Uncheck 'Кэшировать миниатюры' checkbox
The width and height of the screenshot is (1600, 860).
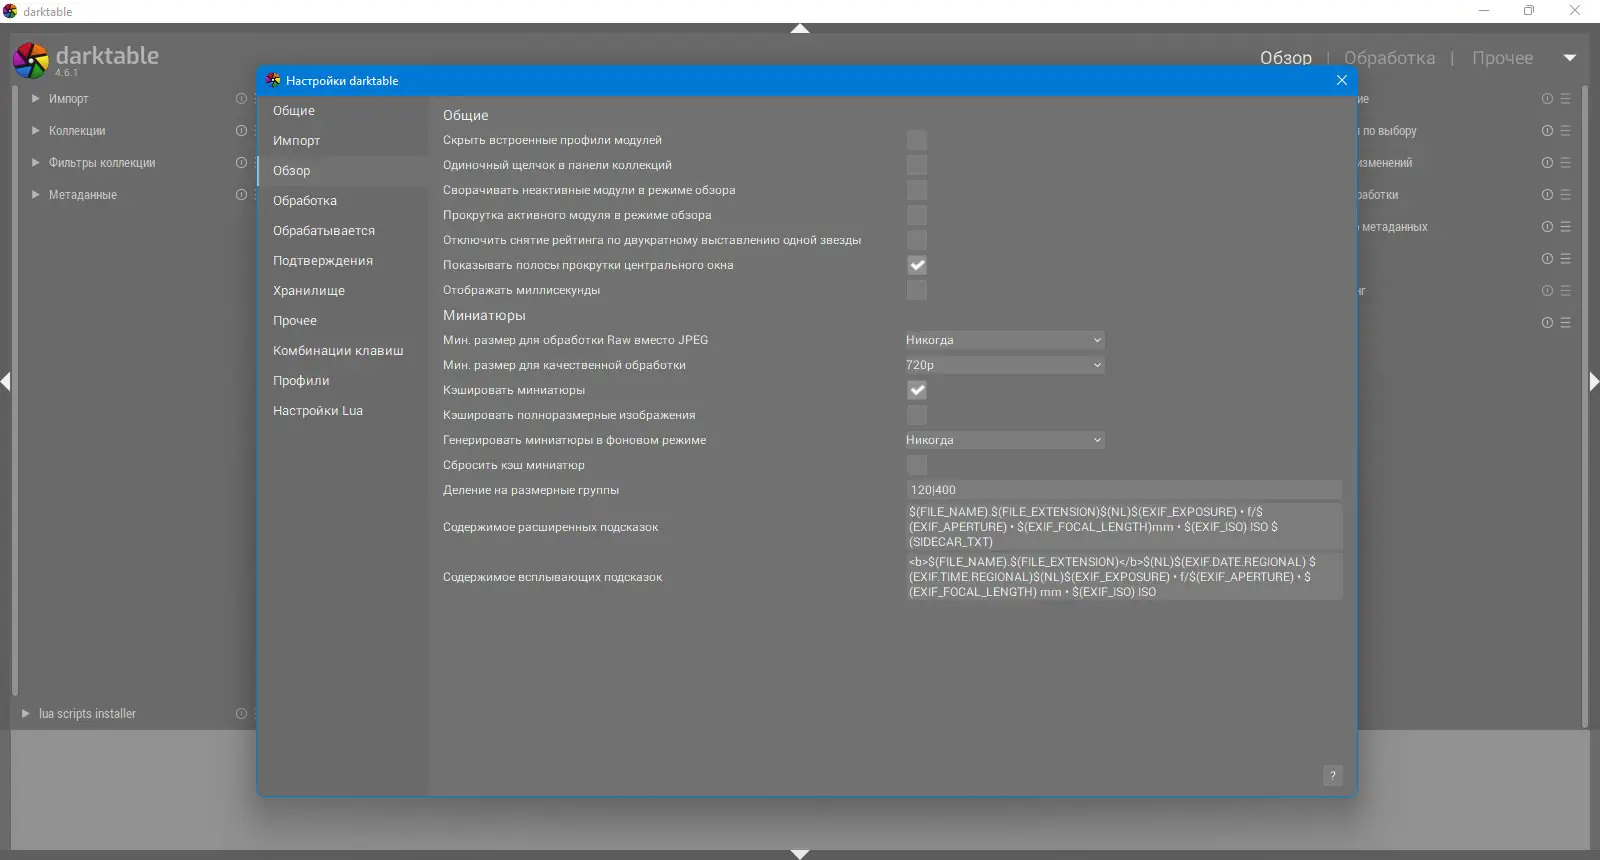coord(917,390)
